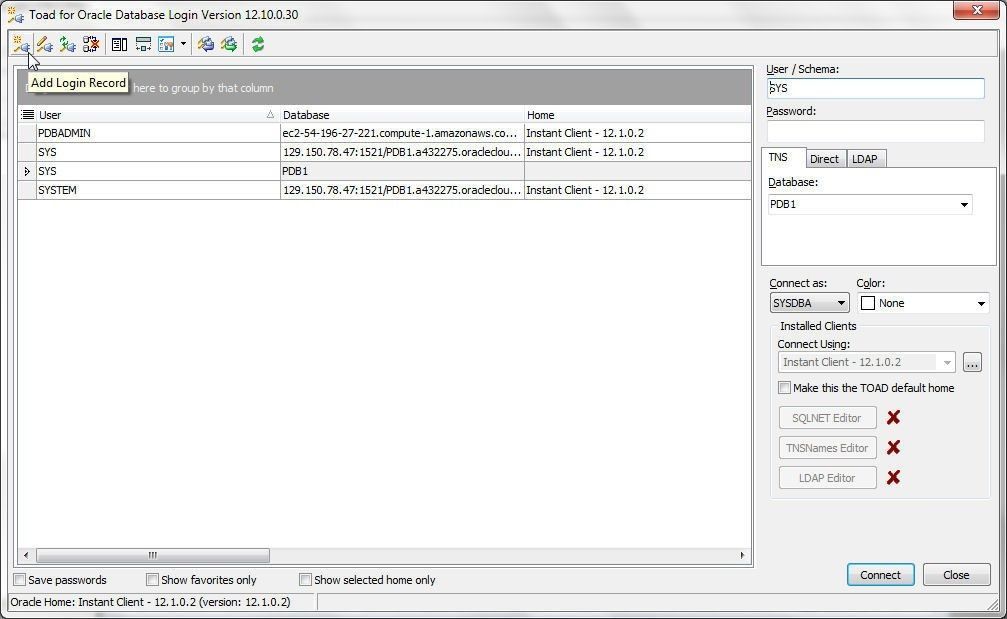
Task: Sort by the Database column header
Action: coord(402,115)
